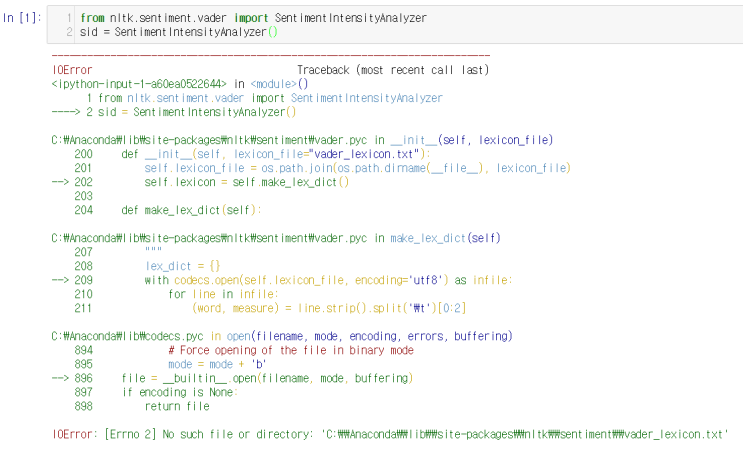Click line 204 'def make_lex_dict(self):'

click(x=168, y=210)
